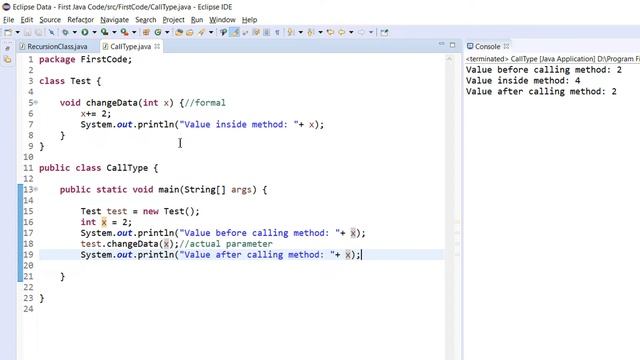Image resolution: width=640 pixels, height=360 pixels.
Task: Click the Debug bug icon
Action: (x=65, y=32)
